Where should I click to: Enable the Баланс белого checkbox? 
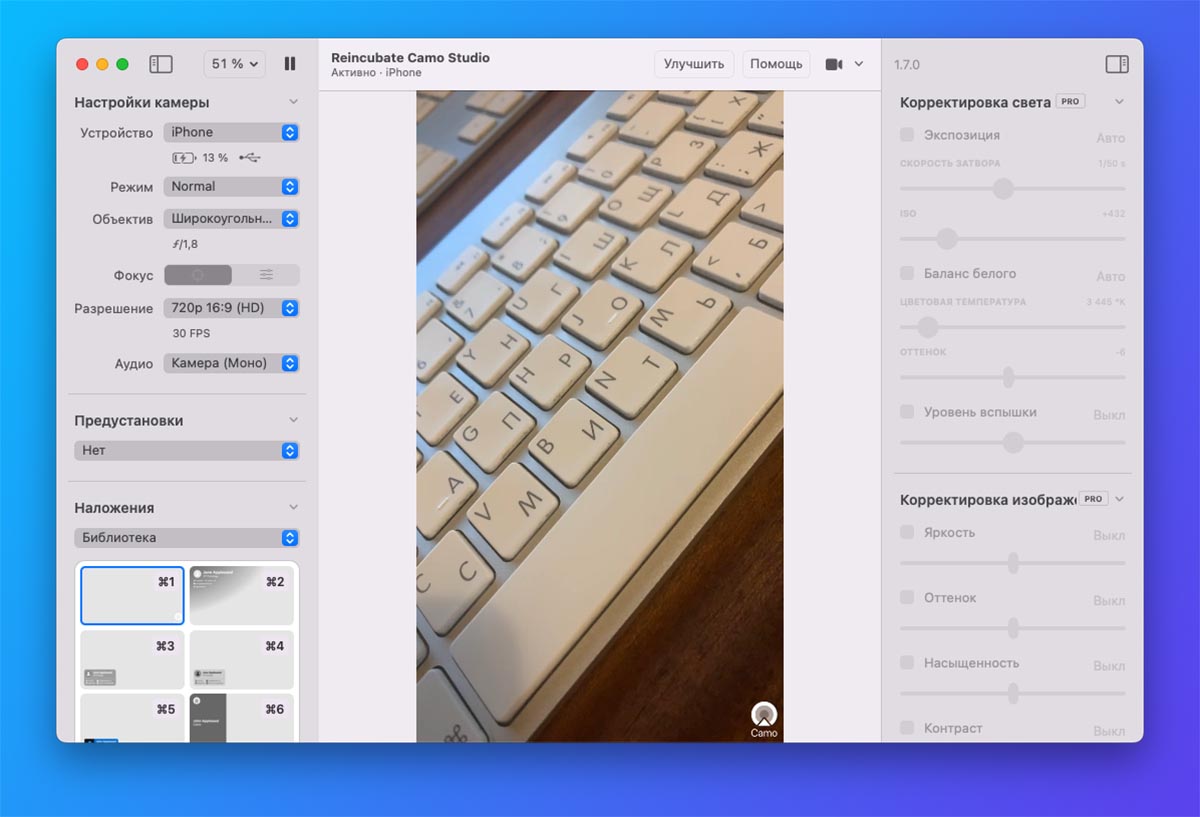click(x=907, y=273)
